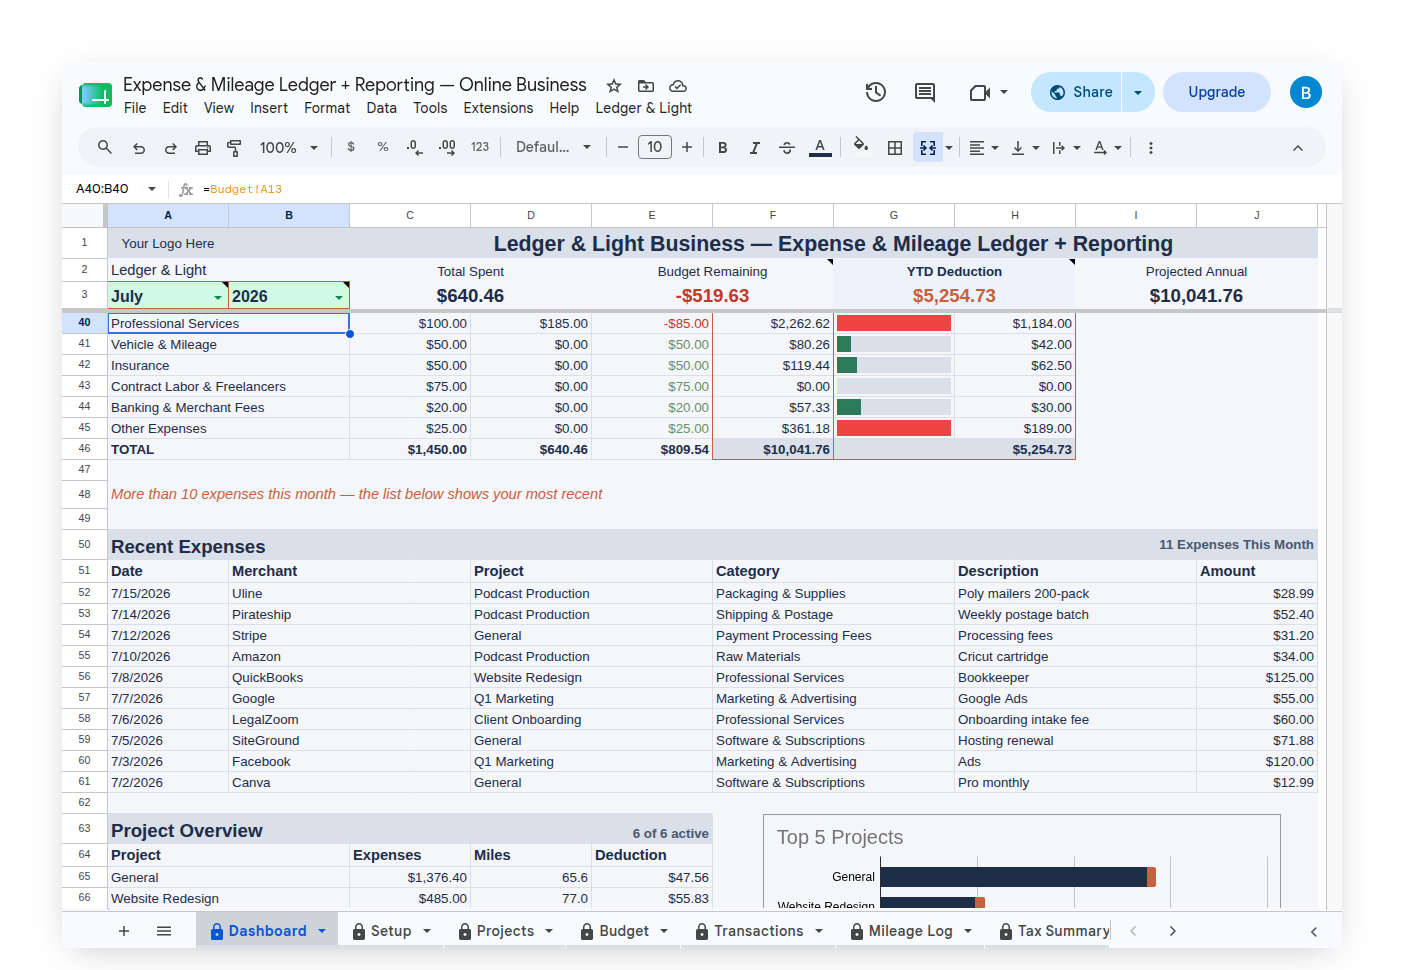Open horizontal align options
Viewport: 1404px width, 970px height.
tap(984, 148)
